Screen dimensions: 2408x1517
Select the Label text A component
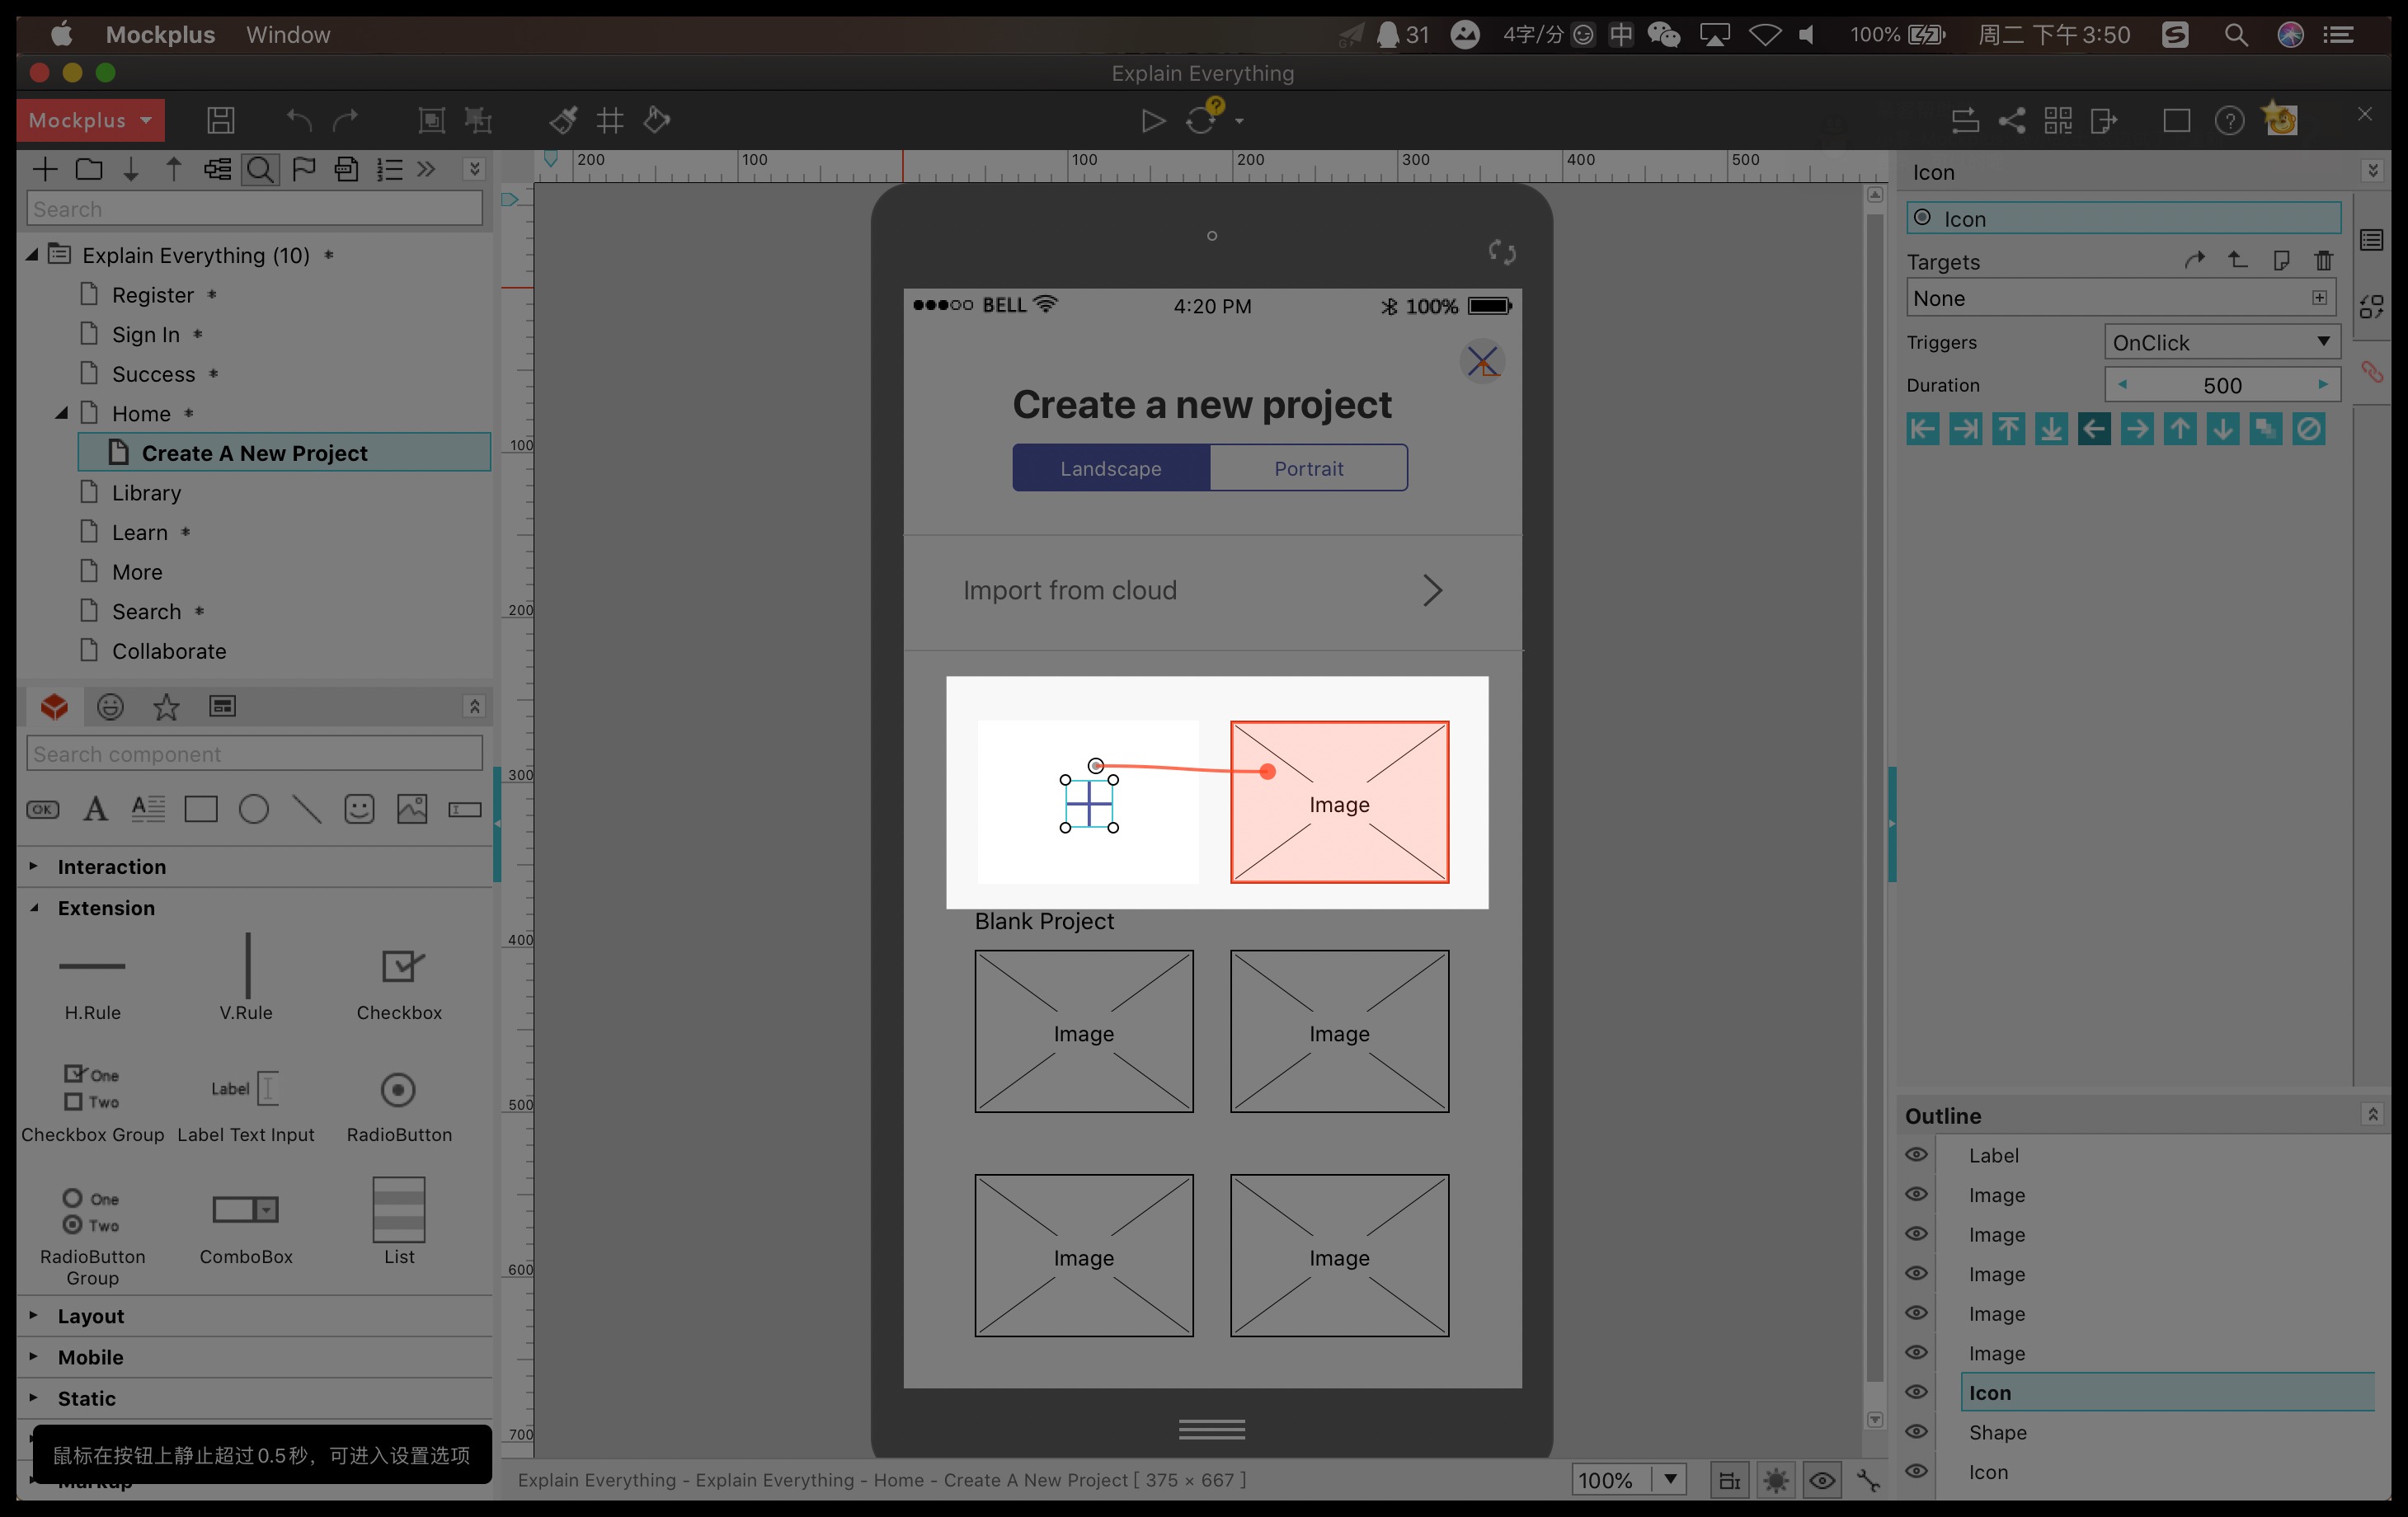point(95,808)
